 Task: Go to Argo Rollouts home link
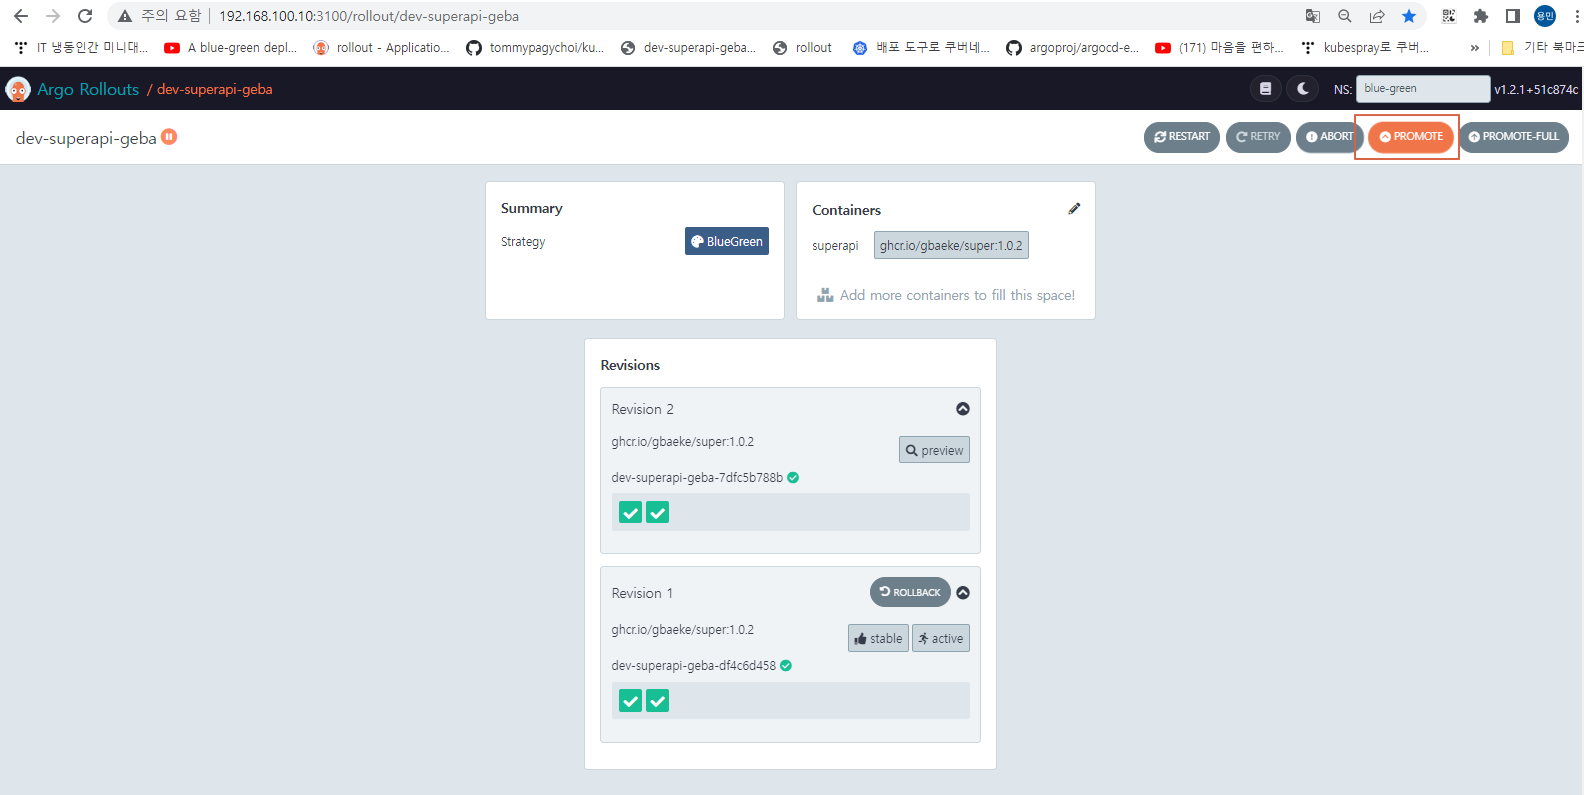click(x=88, y=89)
